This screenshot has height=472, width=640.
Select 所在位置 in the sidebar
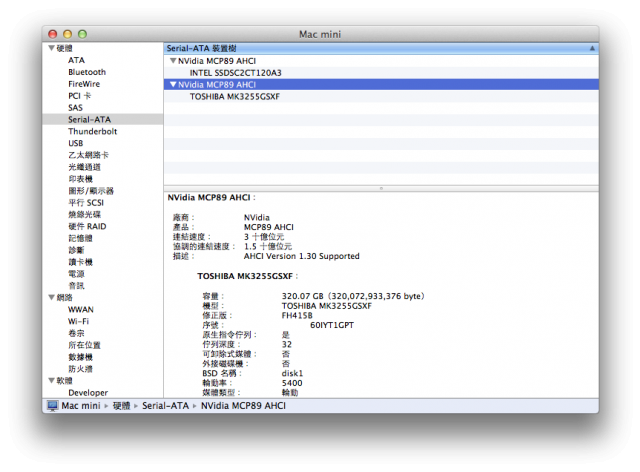[x=84, y=345]
